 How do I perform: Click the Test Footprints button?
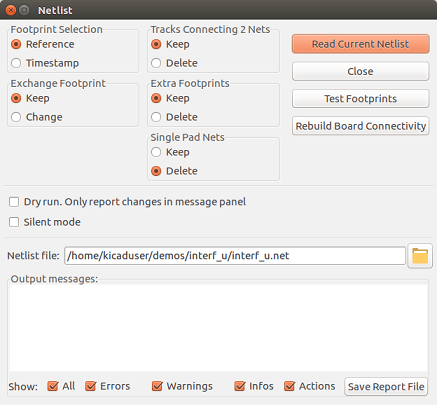360,99
